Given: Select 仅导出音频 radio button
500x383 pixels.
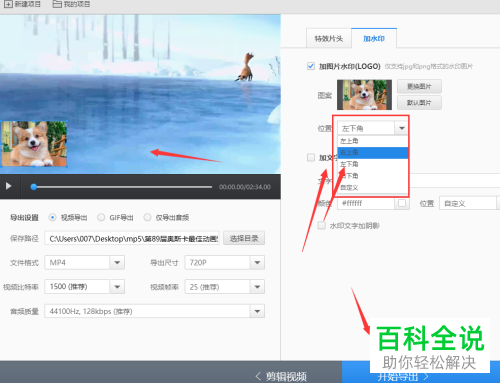Looking at the screenshot, I should [147, 218].
